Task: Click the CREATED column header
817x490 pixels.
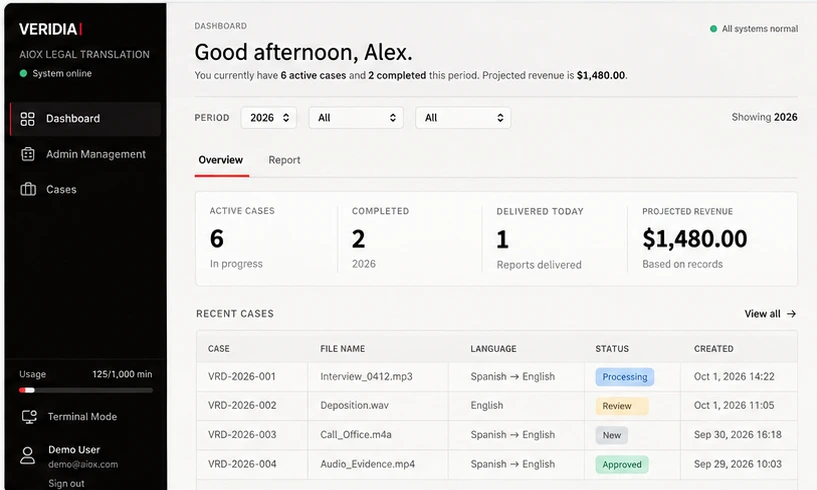Action: click(x=714, y=349)
